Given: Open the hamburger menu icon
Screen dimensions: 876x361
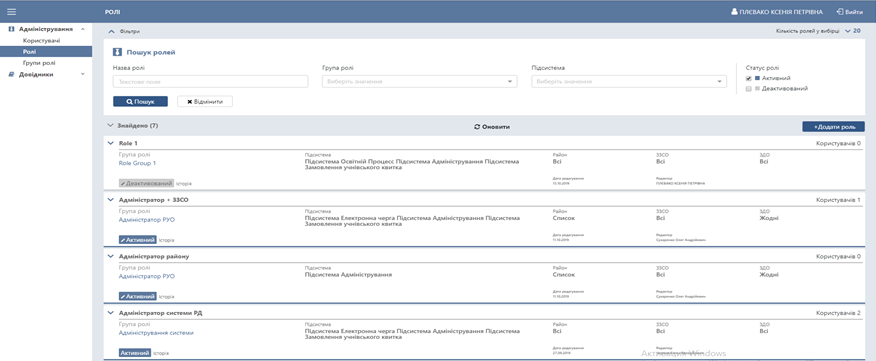Looking at the screenshot, I should pyautogui.click(x=11, y=11).
